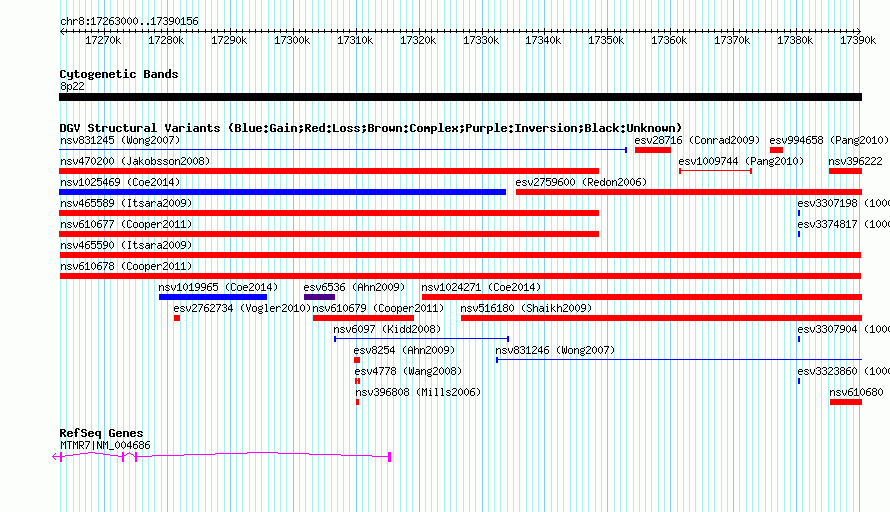
Task: Open the esv1009744 (Pang2010) variant label
Action: (741, 161)
